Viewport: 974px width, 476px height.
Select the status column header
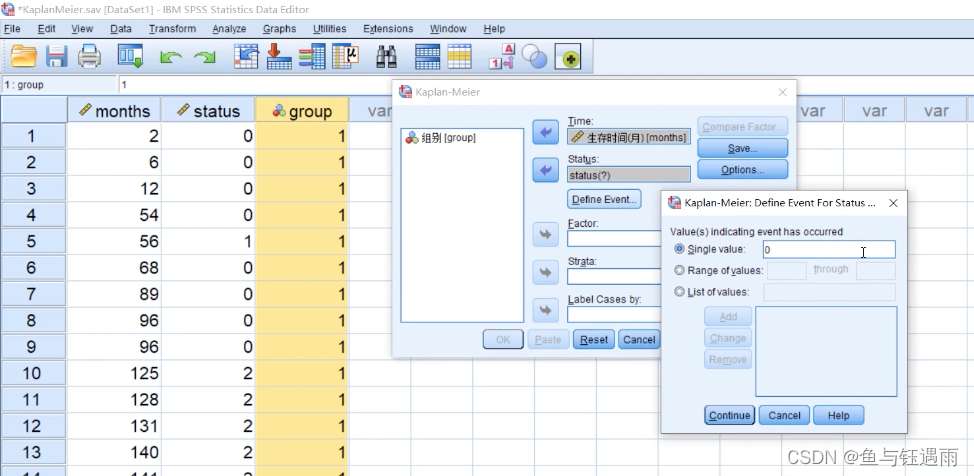(208, 111)
